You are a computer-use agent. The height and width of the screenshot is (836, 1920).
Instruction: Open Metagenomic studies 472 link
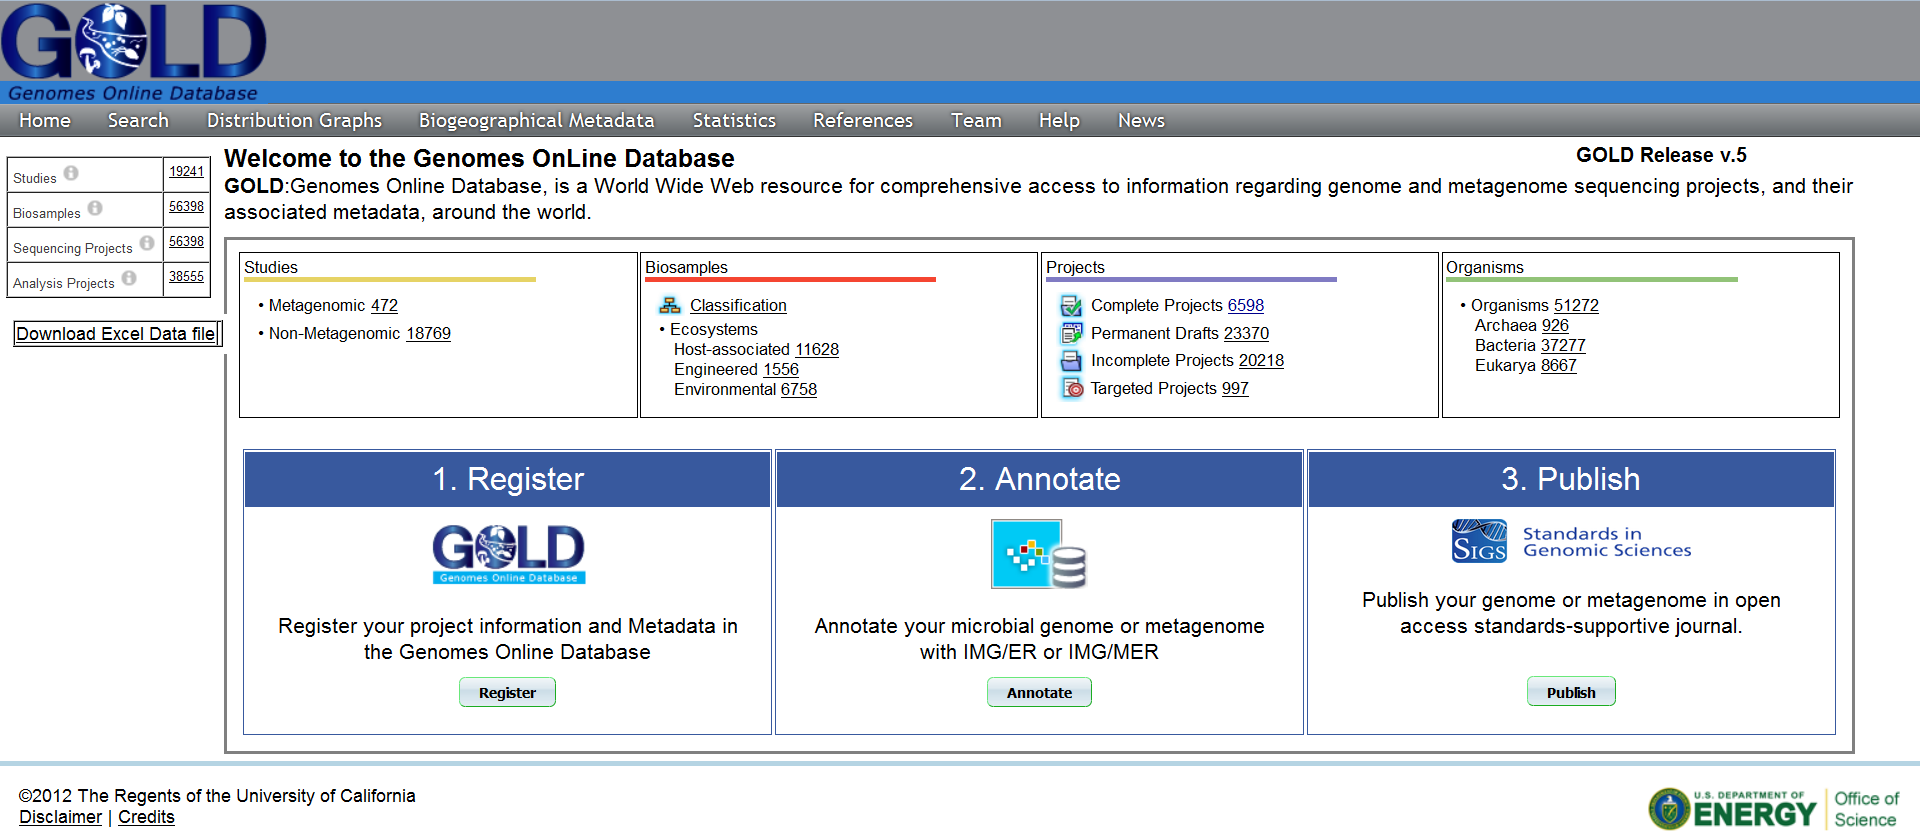[384, 305]
